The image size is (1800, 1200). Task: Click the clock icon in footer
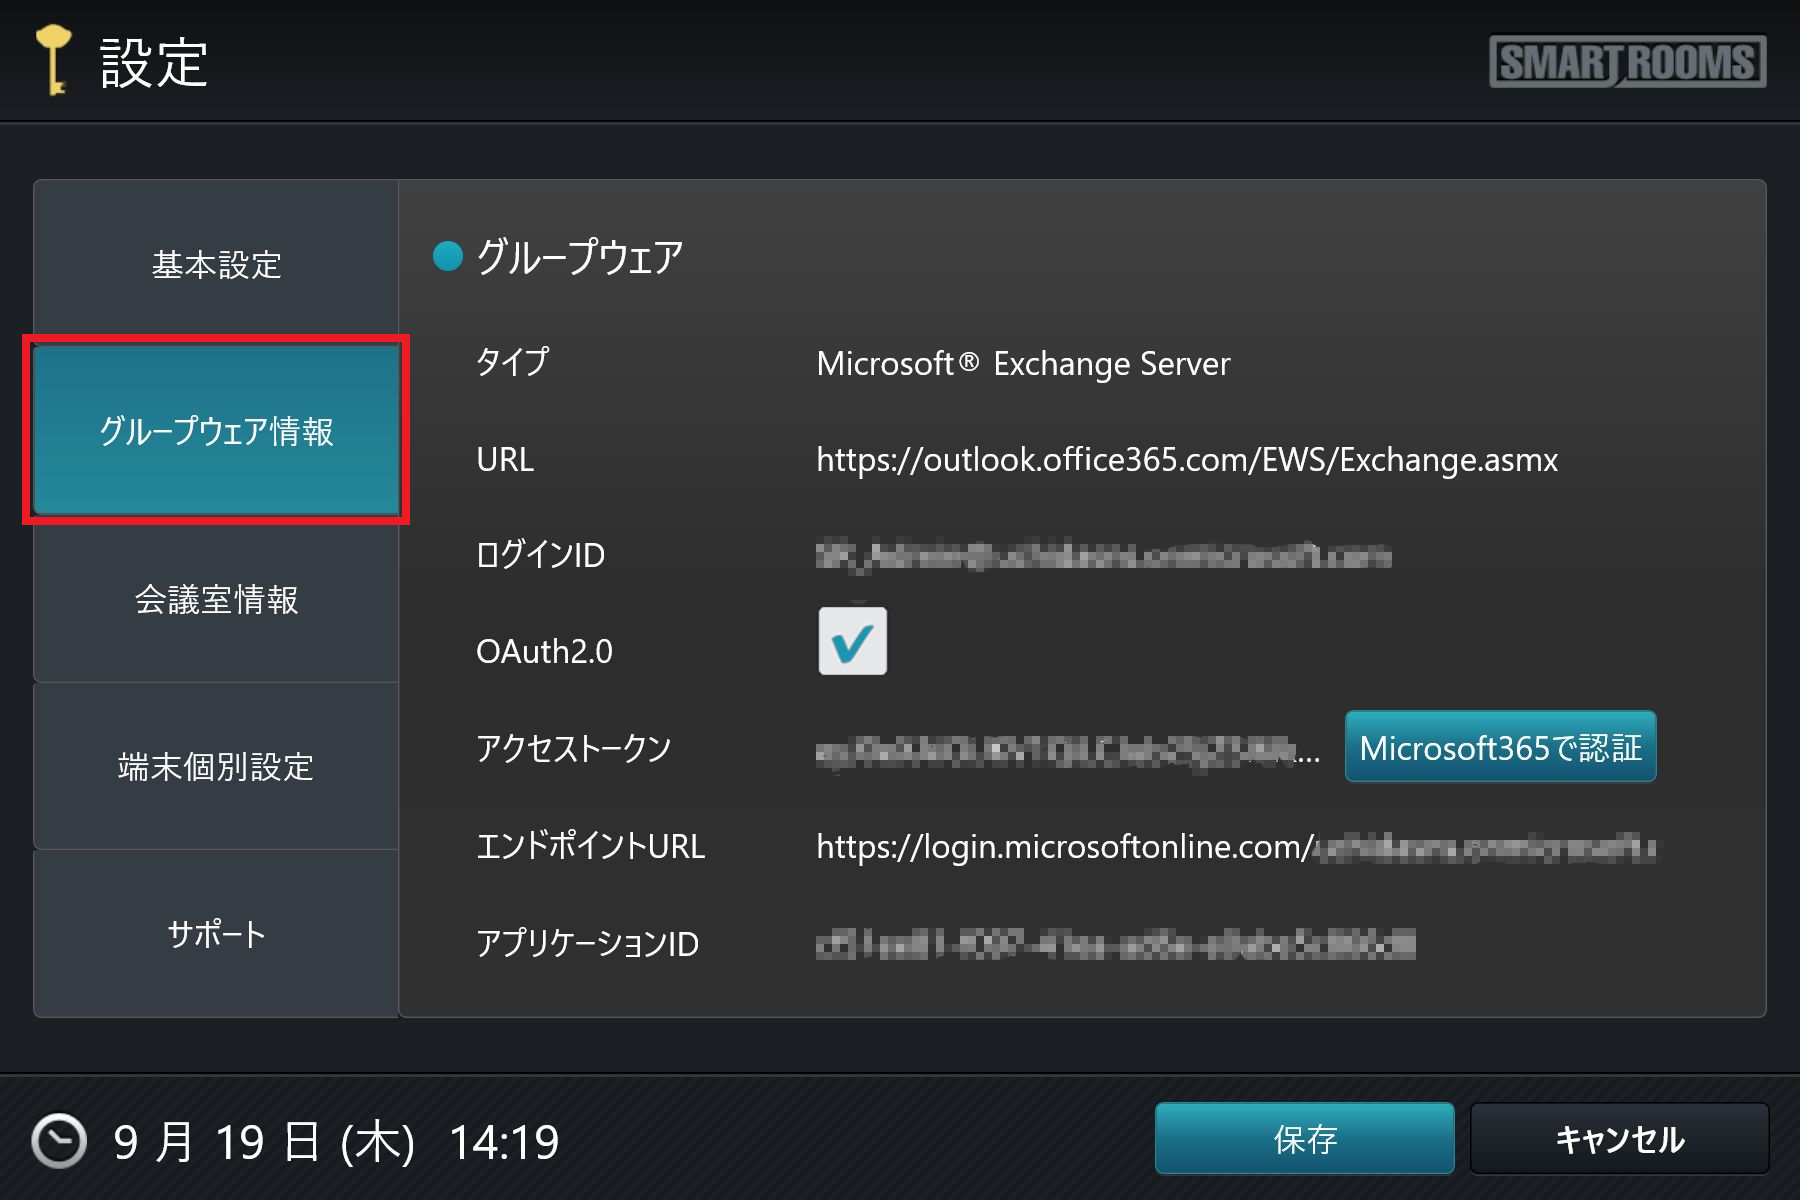tap(58, 1141)
